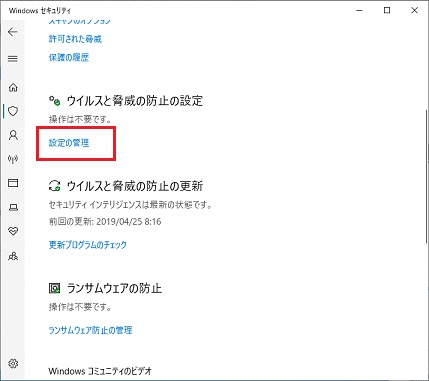Click the 前回の更新 2019/04/25 8:16 text
Viewport: 429px width, 381px height.
click(x=105, y=222)
